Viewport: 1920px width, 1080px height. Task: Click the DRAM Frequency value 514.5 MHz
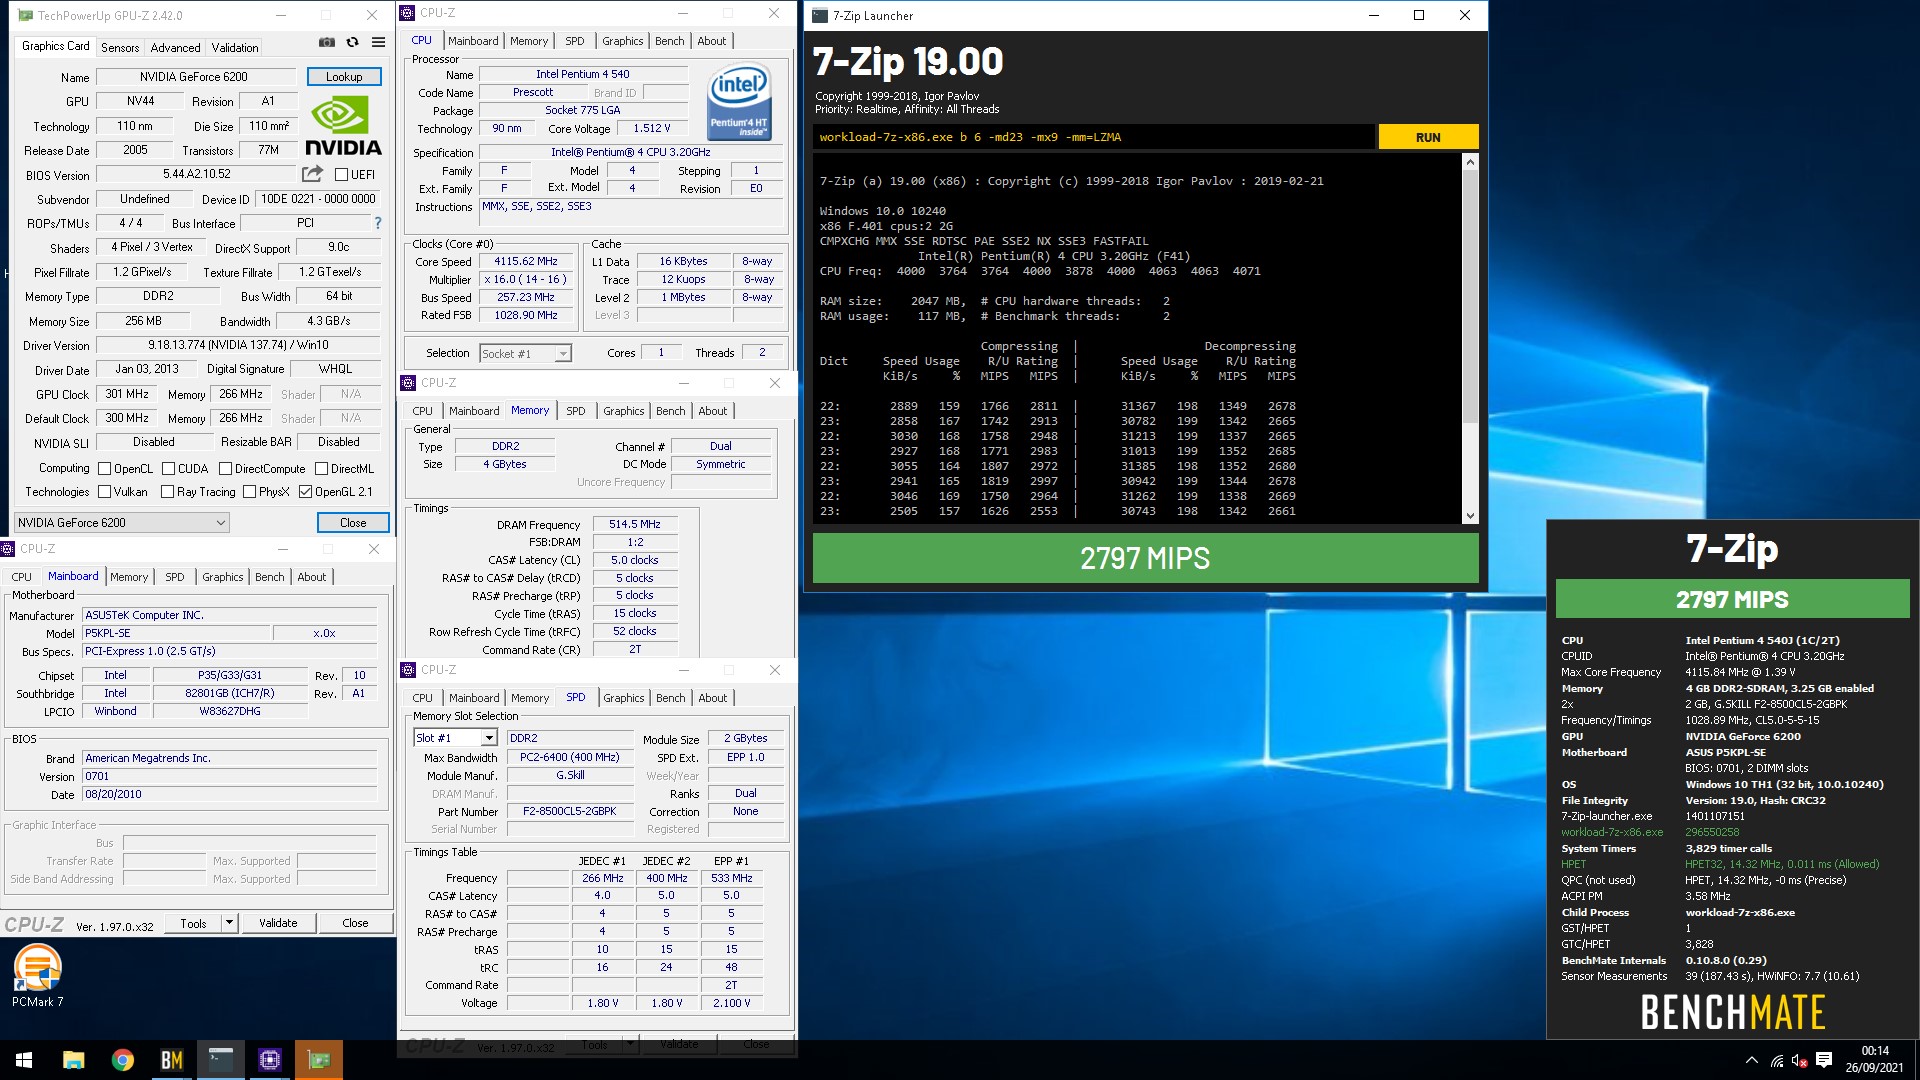pyautogui.click(x=635, y=524)
